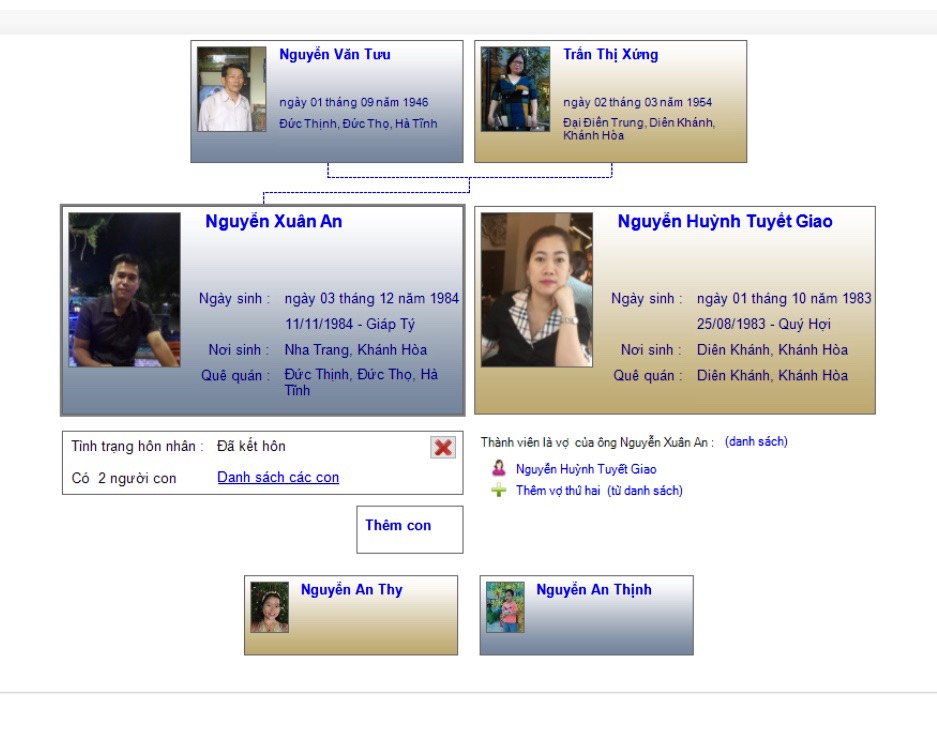Select the Nguyễn Huỳnh Tuyết Giao card title

pos(725,221)
